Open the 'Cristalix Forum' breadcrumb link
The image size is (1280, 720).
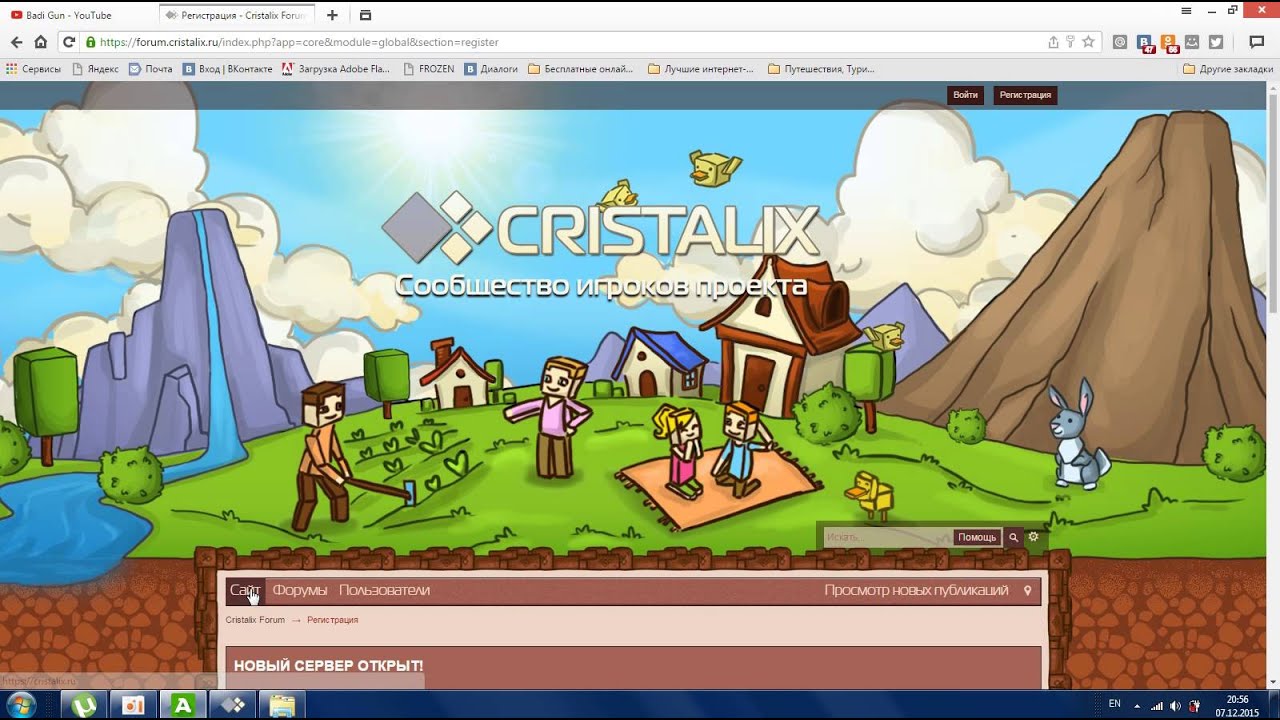pos(255,620)
